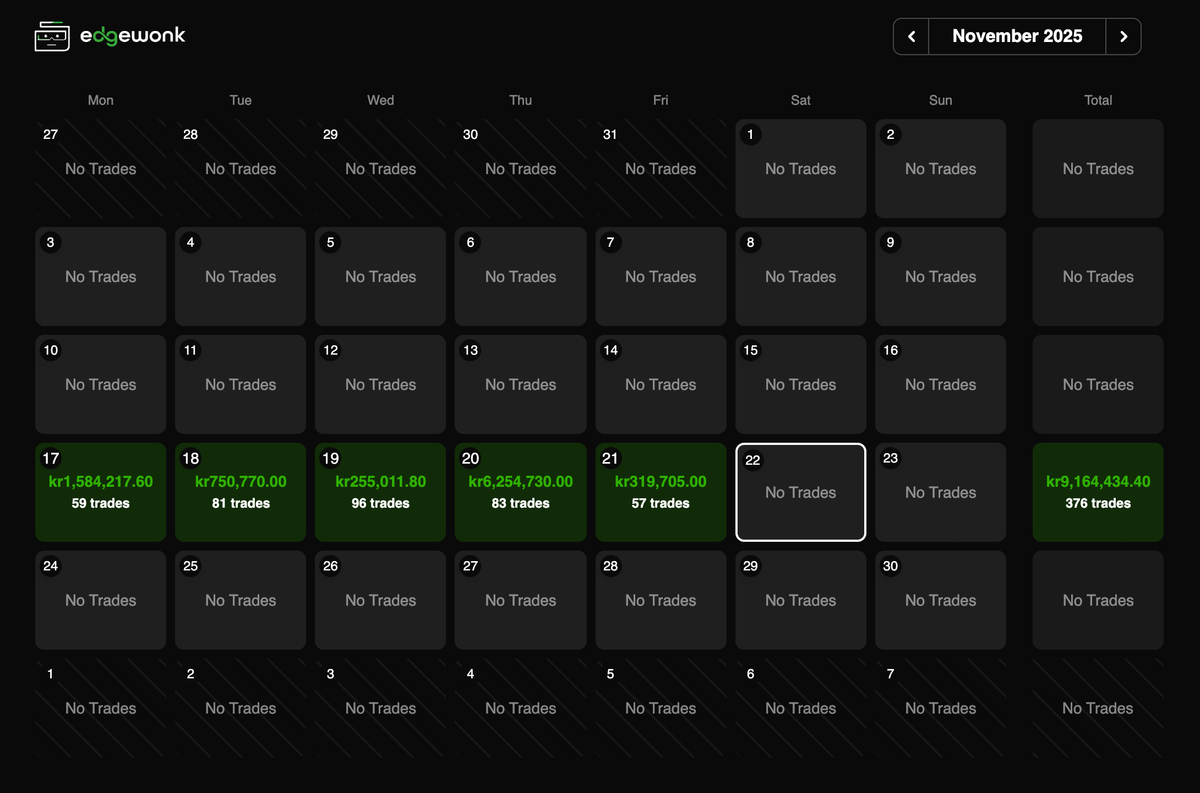This screenshot has width=1200, height=793.
Task: Advance to next month with right chevron
Action: click(1123, 37)
